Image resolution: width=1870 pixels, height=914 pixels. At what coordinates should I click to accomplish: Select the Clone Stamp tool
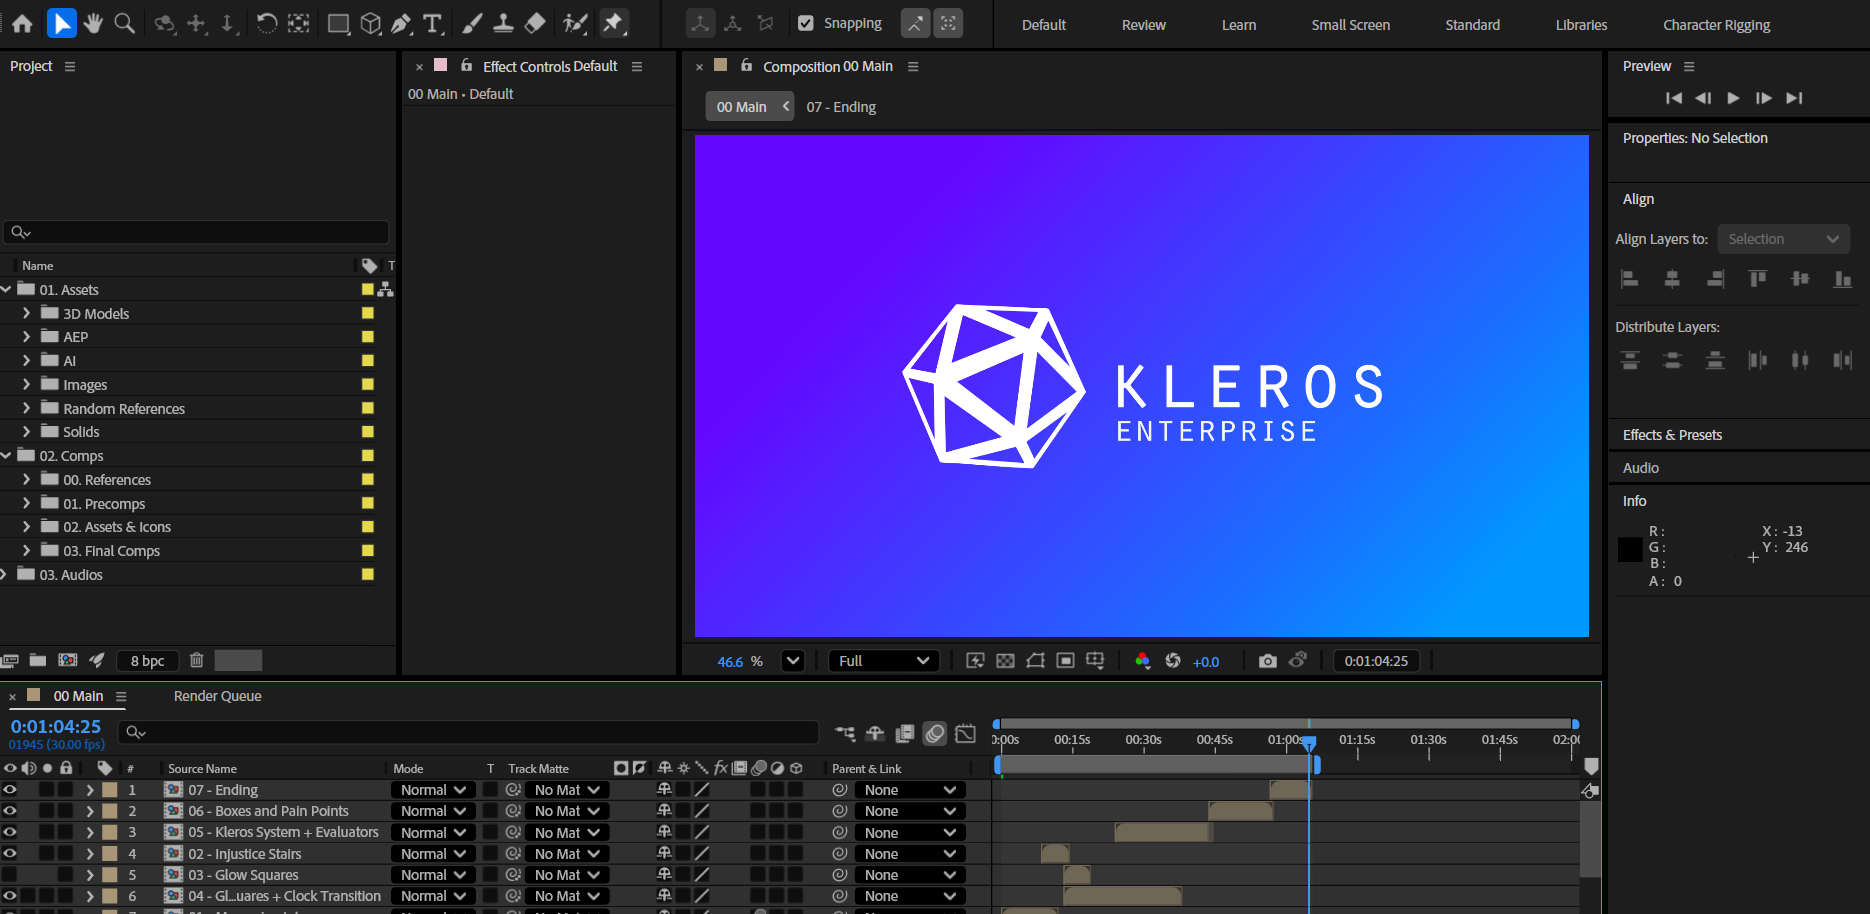pyautogui.click(x=503, y=23)
